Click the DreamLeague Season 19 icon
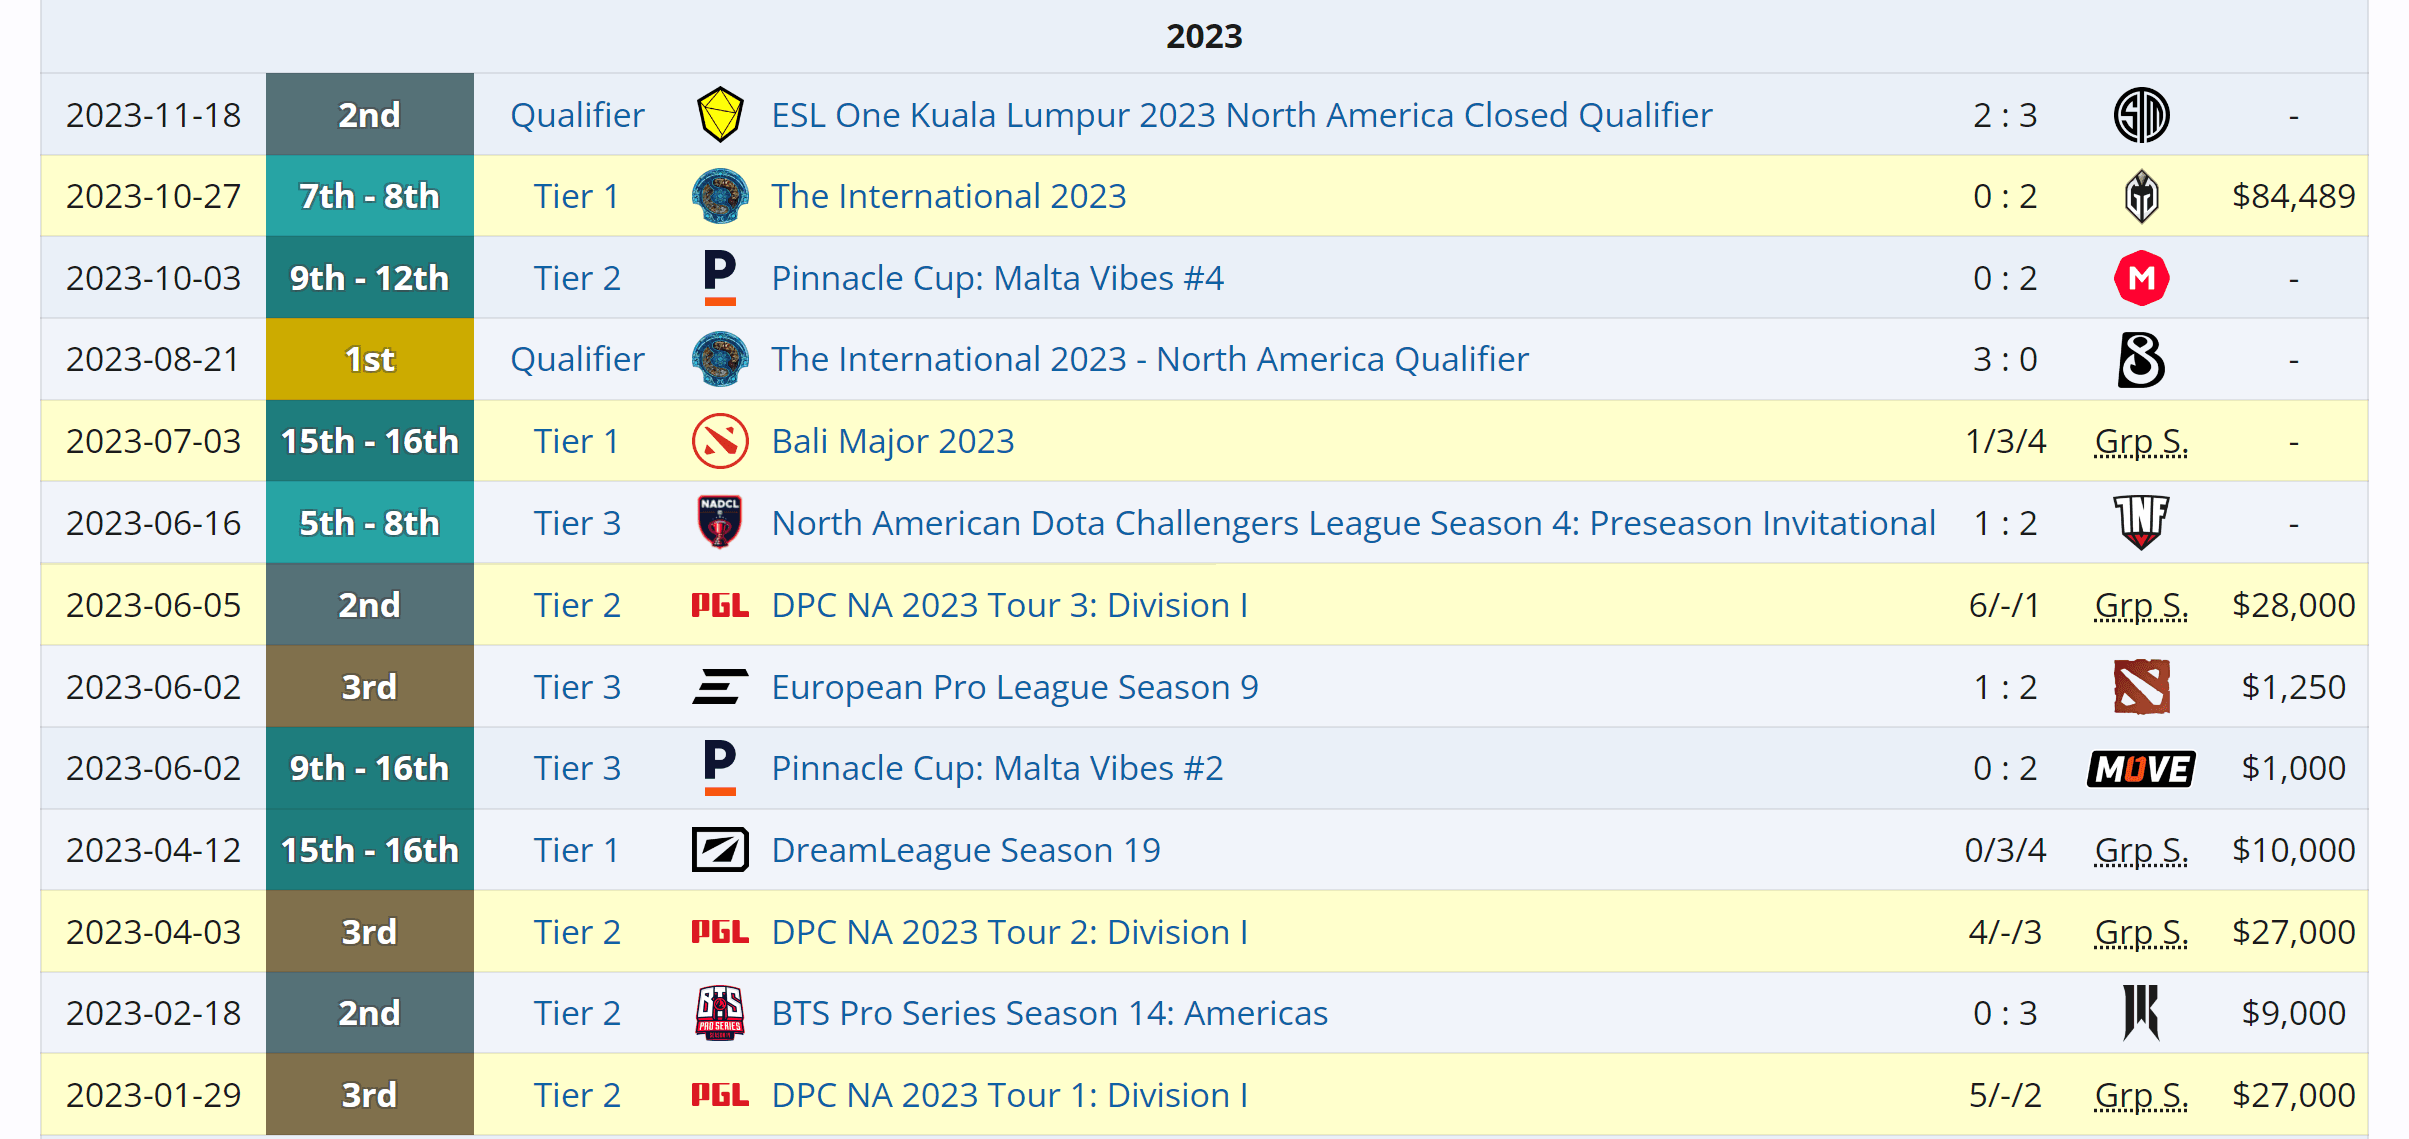Viewport: 2409px width, 1139px height. tap(719, 850)
